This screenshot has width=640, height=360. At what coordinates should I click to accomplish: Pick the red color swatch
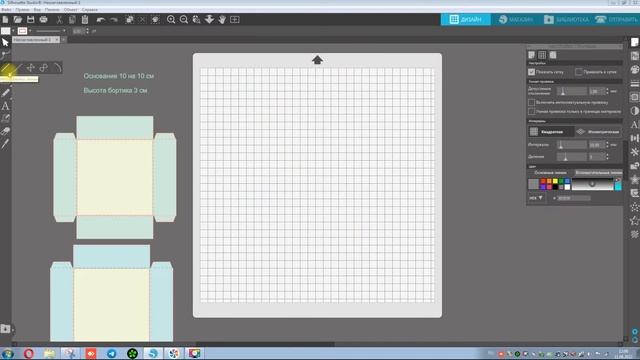point(543,181)
